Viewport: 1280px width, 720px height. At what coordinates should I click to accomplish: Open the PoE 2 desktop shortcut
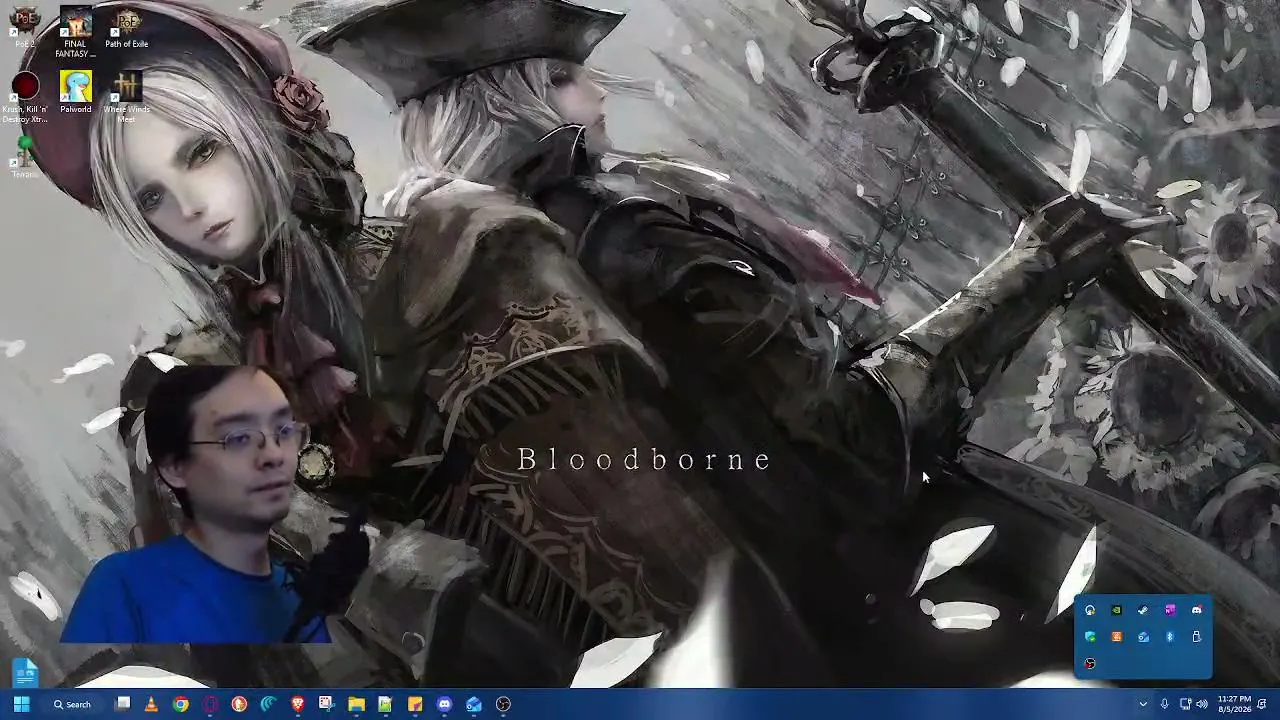coord(24,29)
